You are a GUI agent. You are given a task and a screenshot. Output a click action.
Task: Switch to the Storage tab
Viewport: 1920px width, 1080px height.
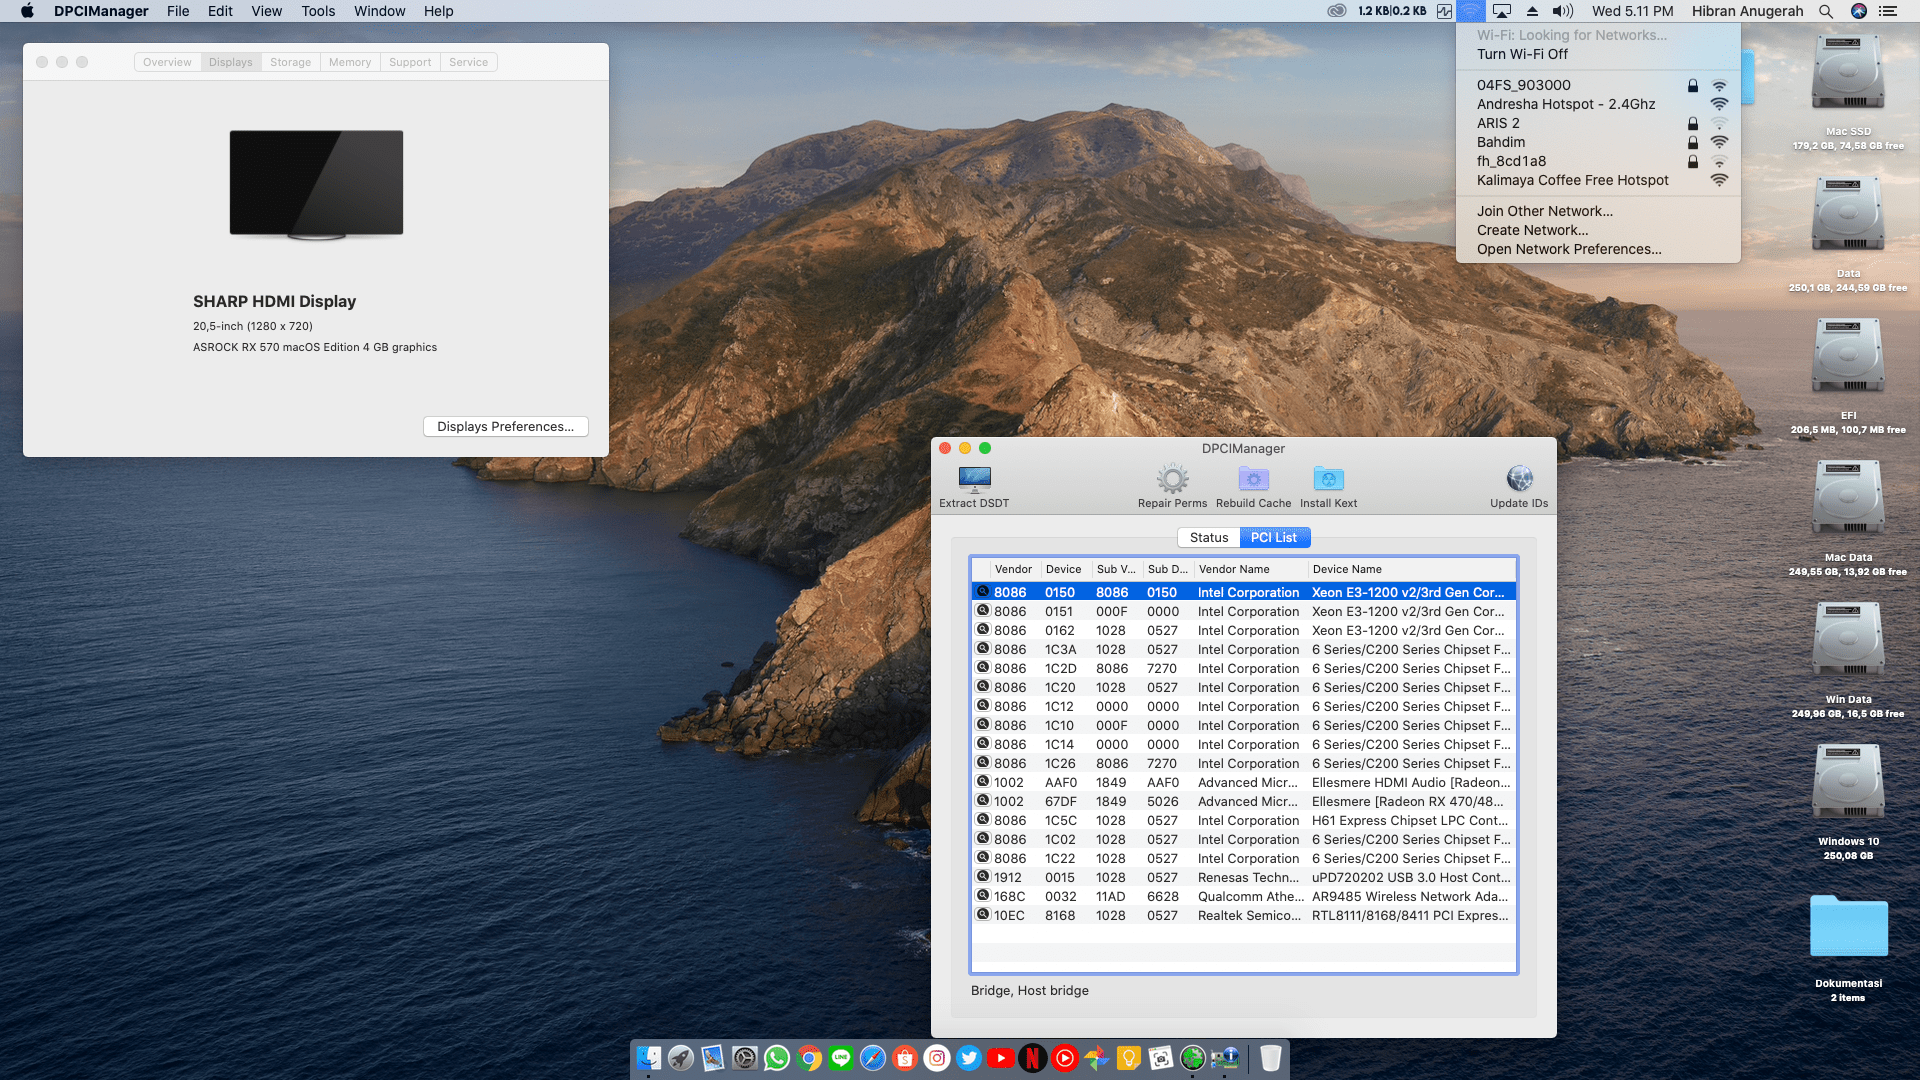click(x=290, y=62)
